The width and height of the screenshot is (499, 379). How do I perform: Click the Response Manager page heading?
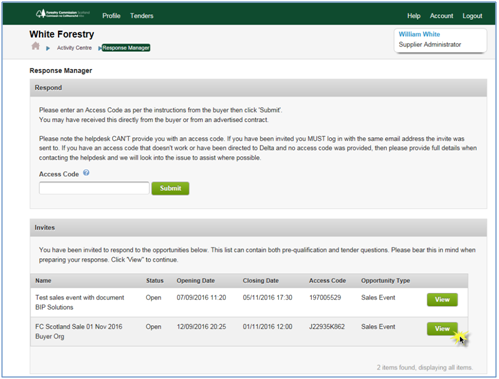tap(61, 71)
